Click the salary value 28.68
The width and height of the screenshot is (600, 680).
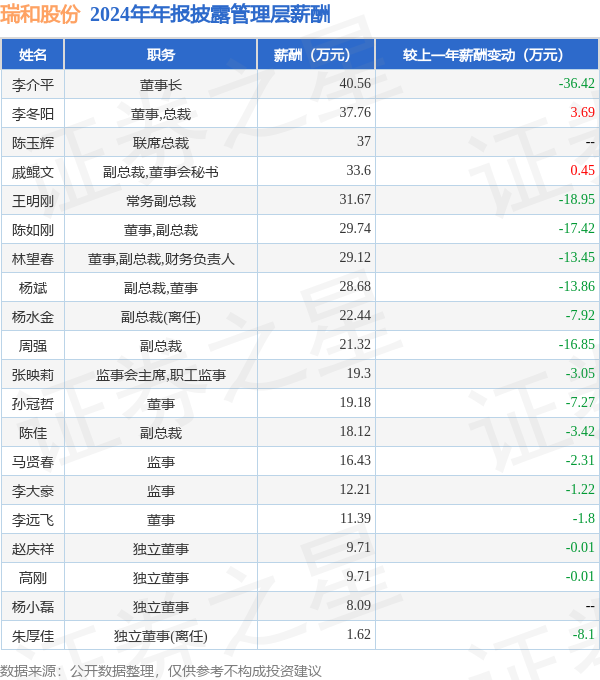[355, 286]
